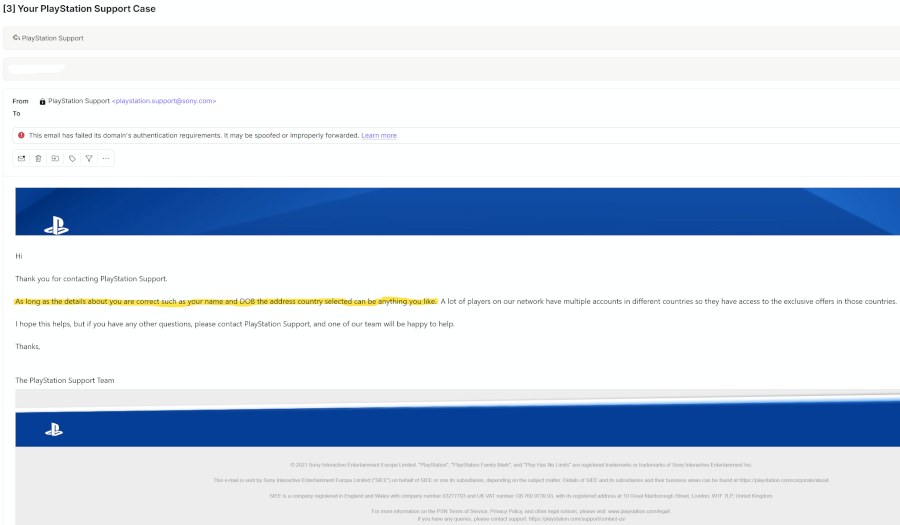900x525 pixels.
Task: Open the playstation.support@sony.com sender address
Action: pyautogui.click(x=164, y=101)
